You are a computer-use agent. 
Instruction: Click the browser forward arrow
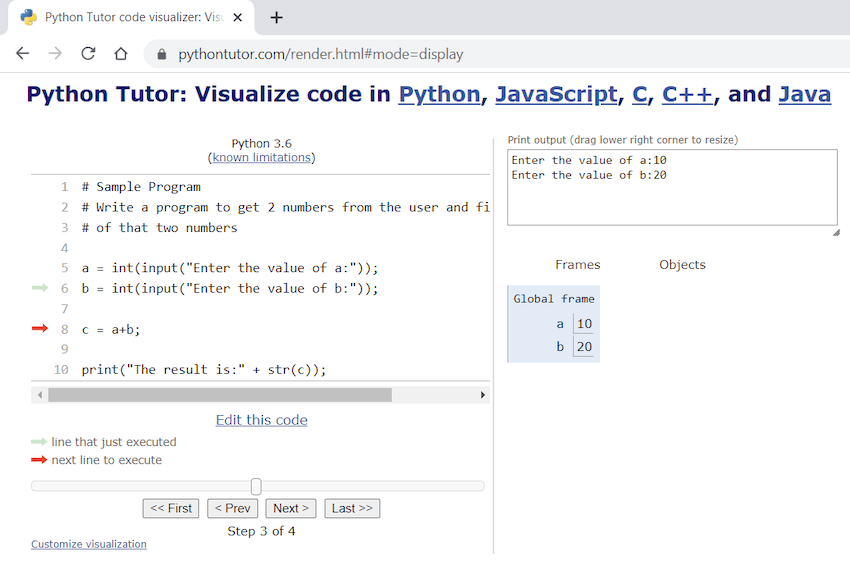coord(55,53)
